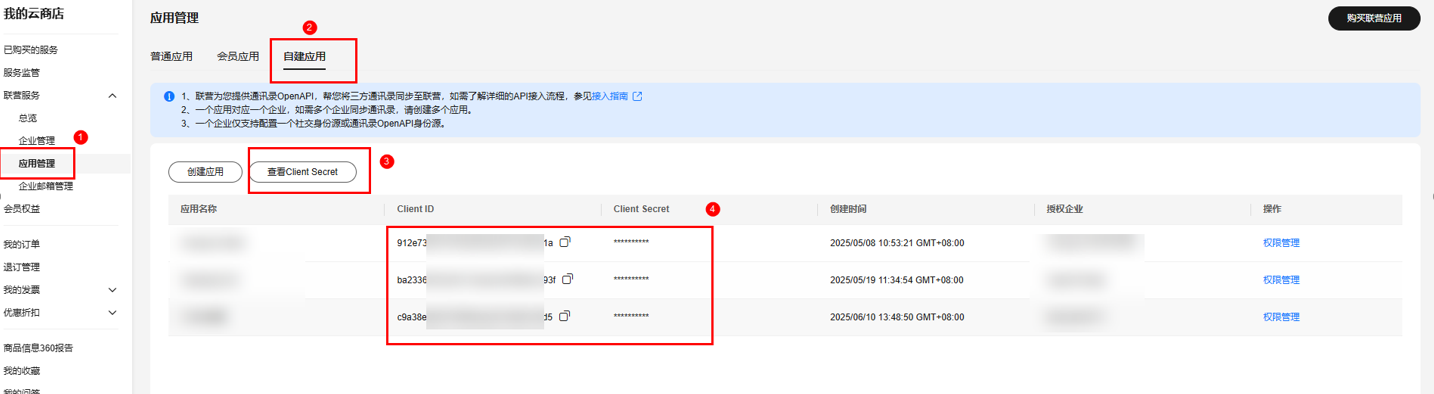The height and width of the screenshot is (394, 1434).
Task: Open the external link icon beside 接入指南
Action: 637,96
